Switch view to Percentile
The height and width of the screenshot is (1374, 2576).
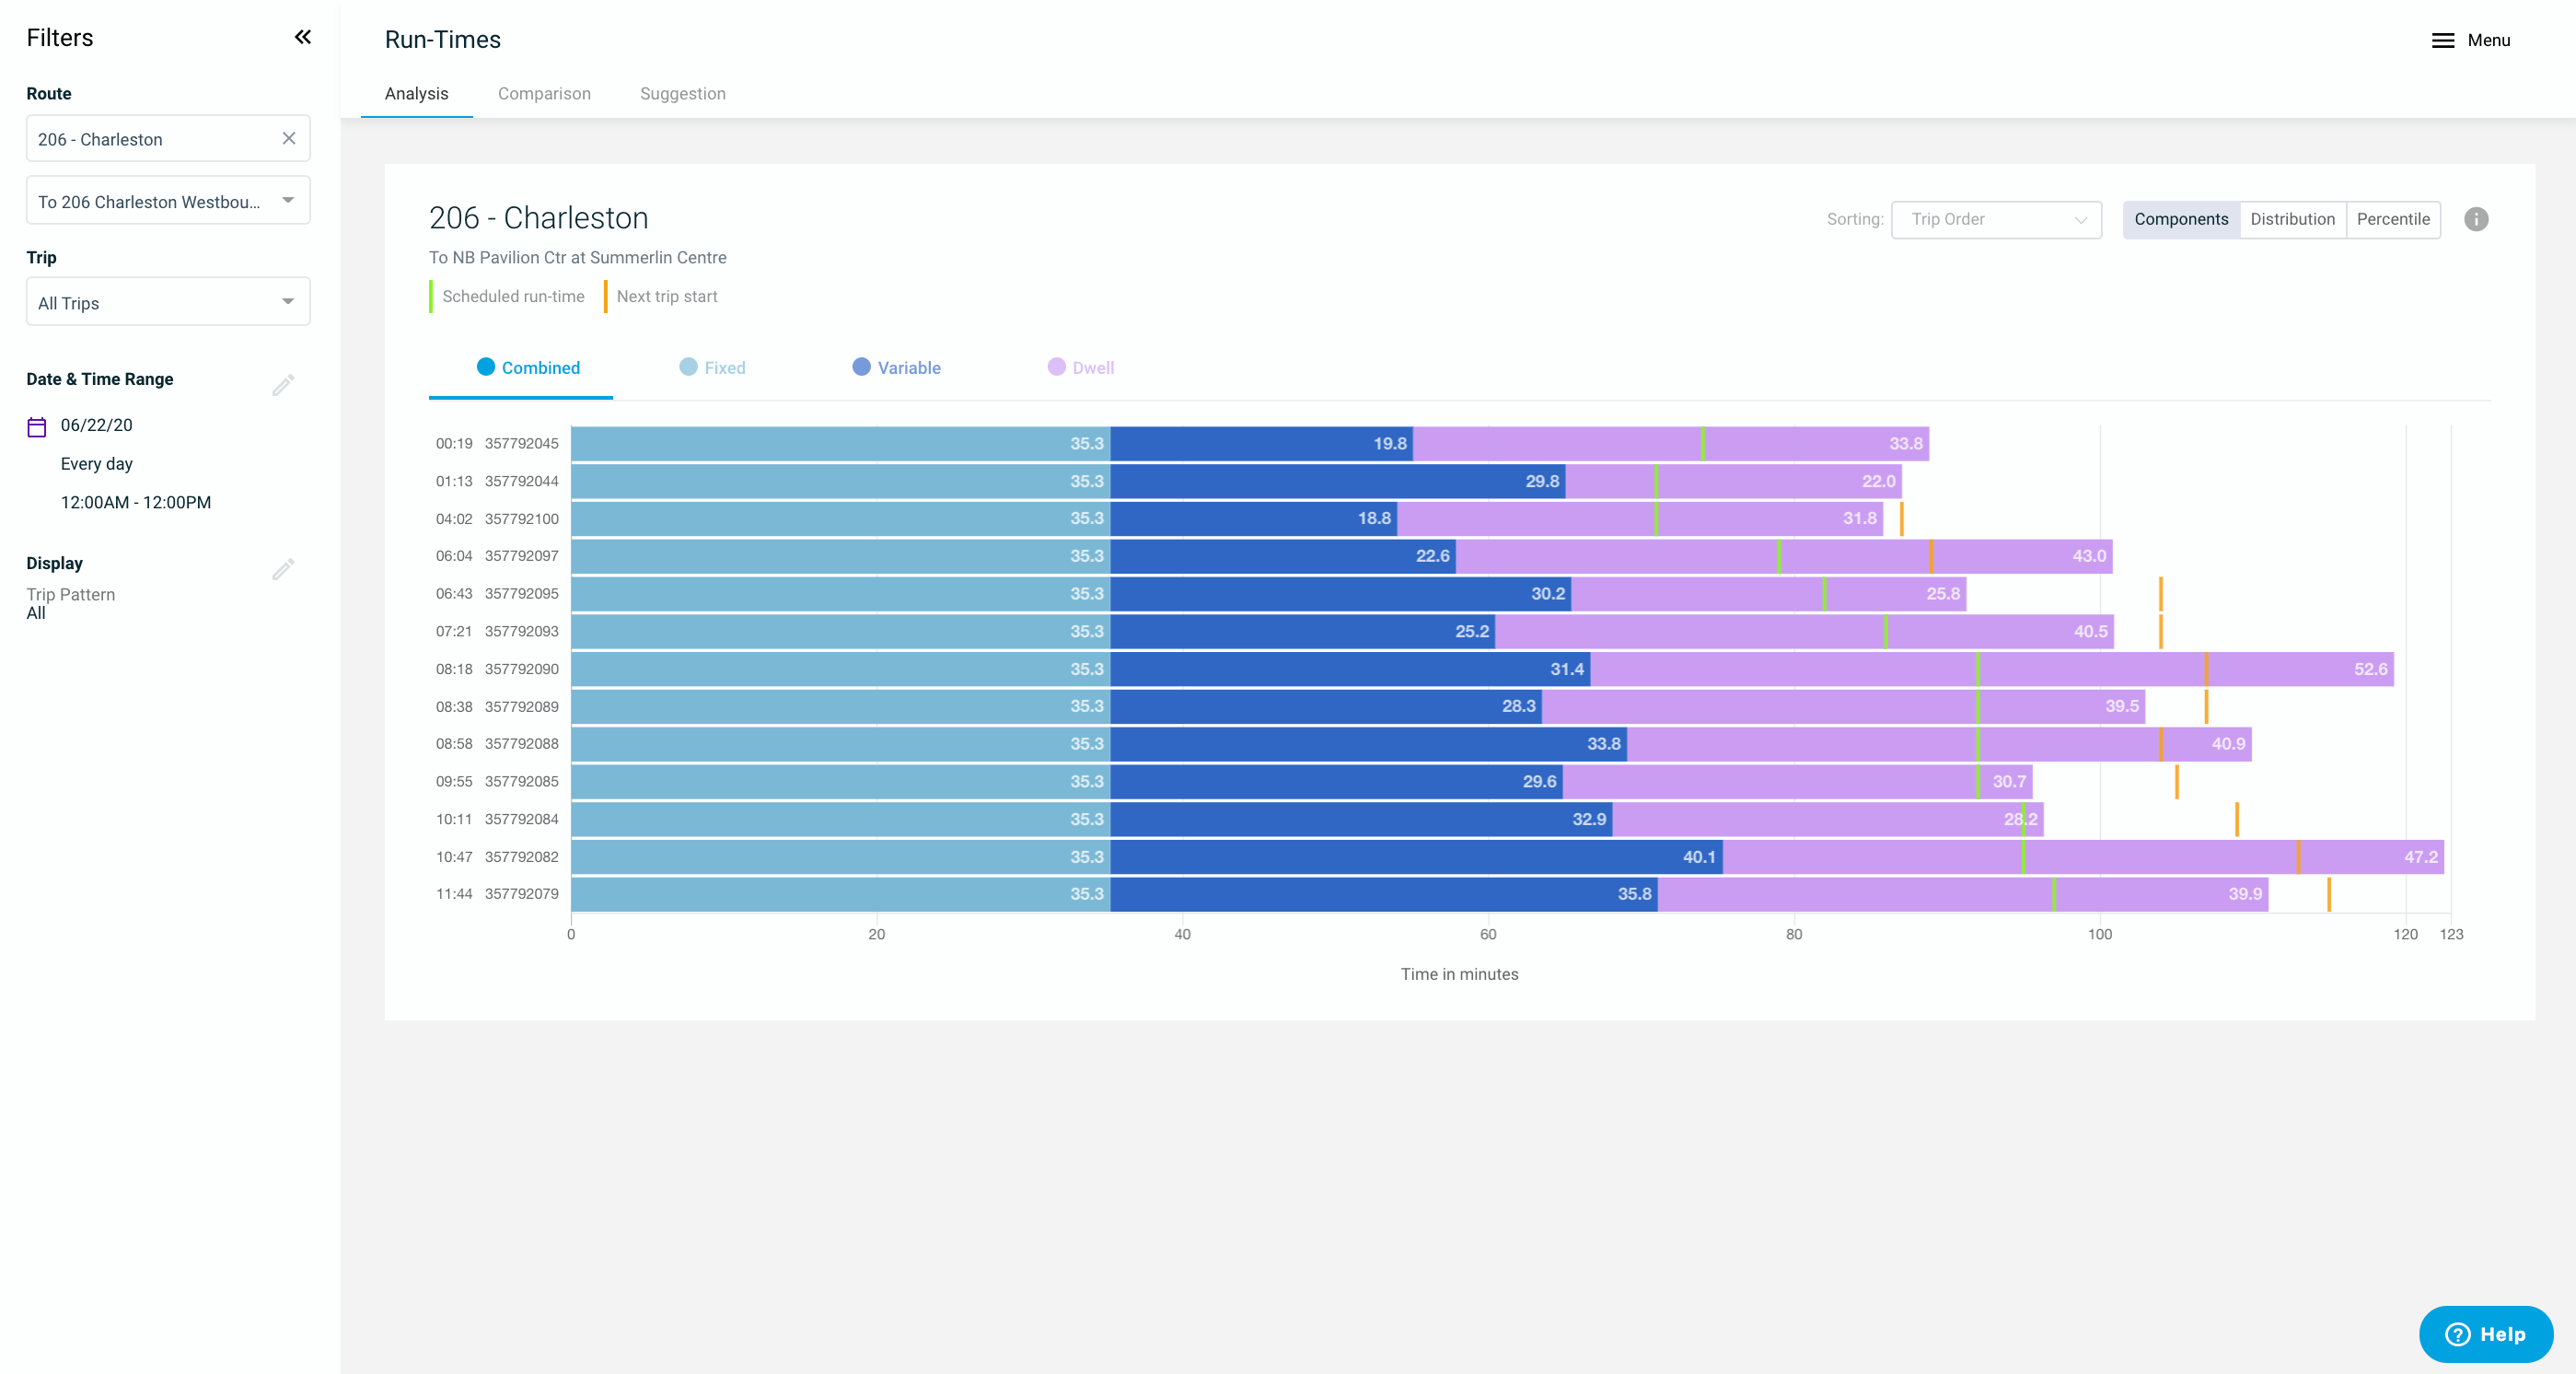2392,219
